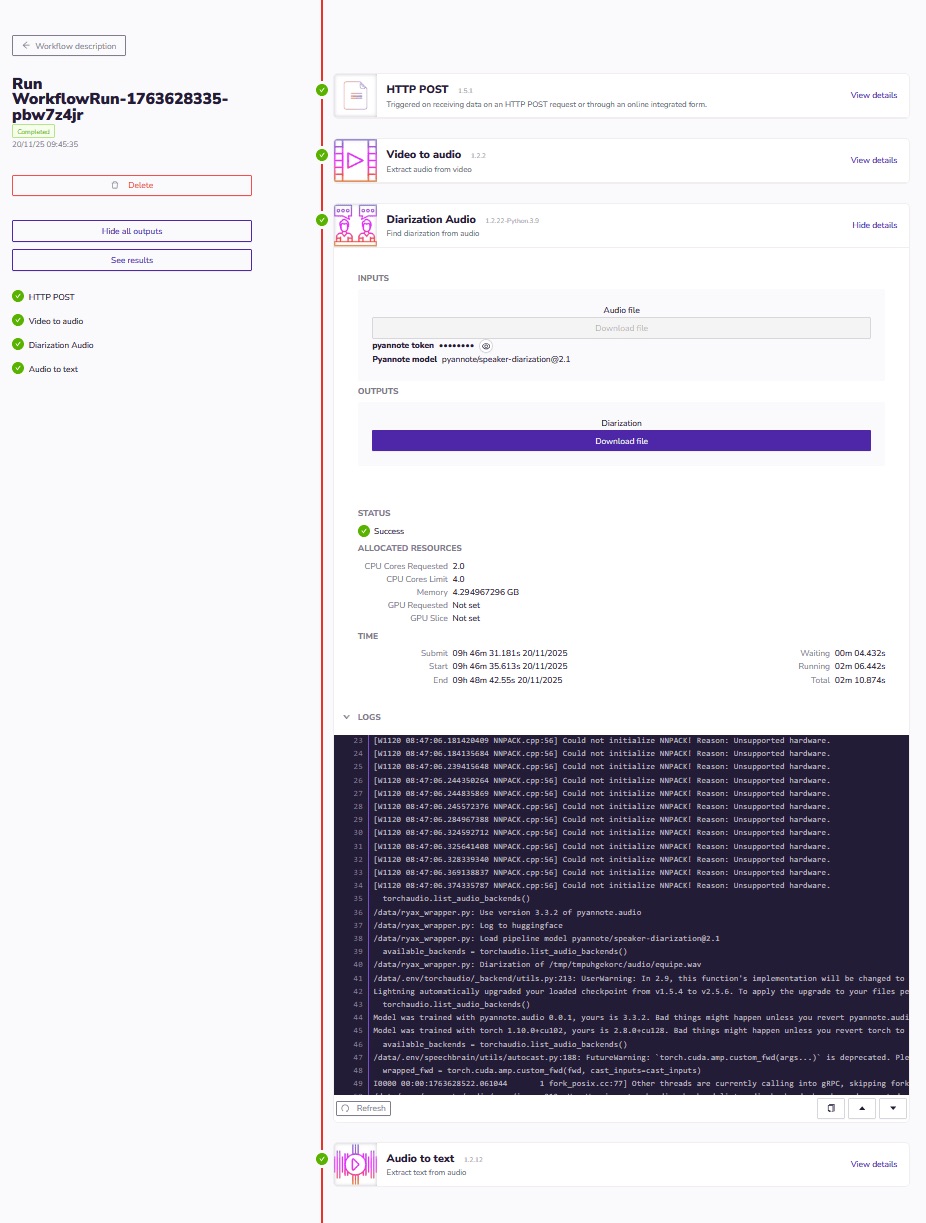This screenshot has height=1223, width=926.
Task: Click the HTTP POST module document icon
Action: click(x=355, y=96)
